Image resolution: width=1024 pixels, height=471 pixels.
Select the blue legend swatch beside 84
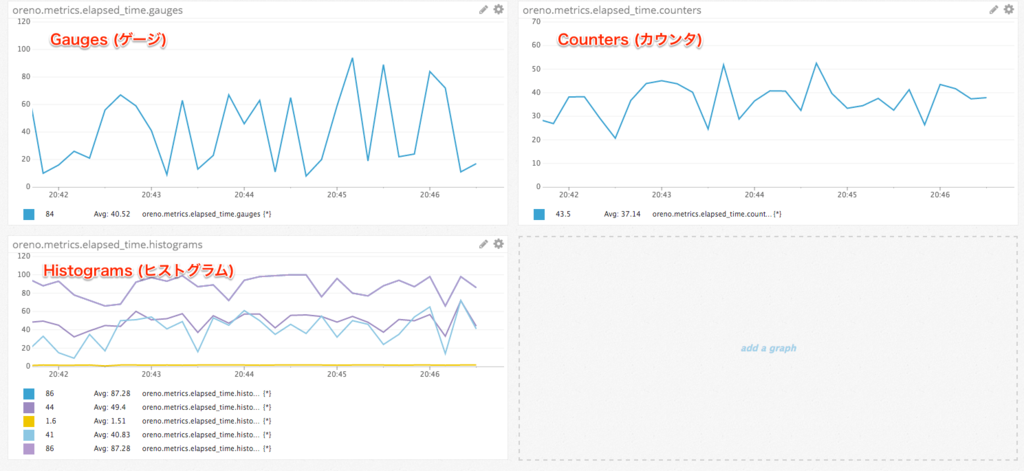tap(29, 214)
